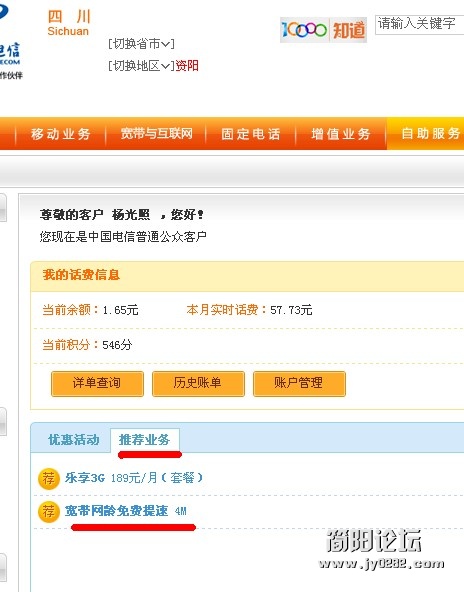This screenshot has width=464, height=592.
Task: Select the 自助服务 menu item
Action: coord(430,133)
